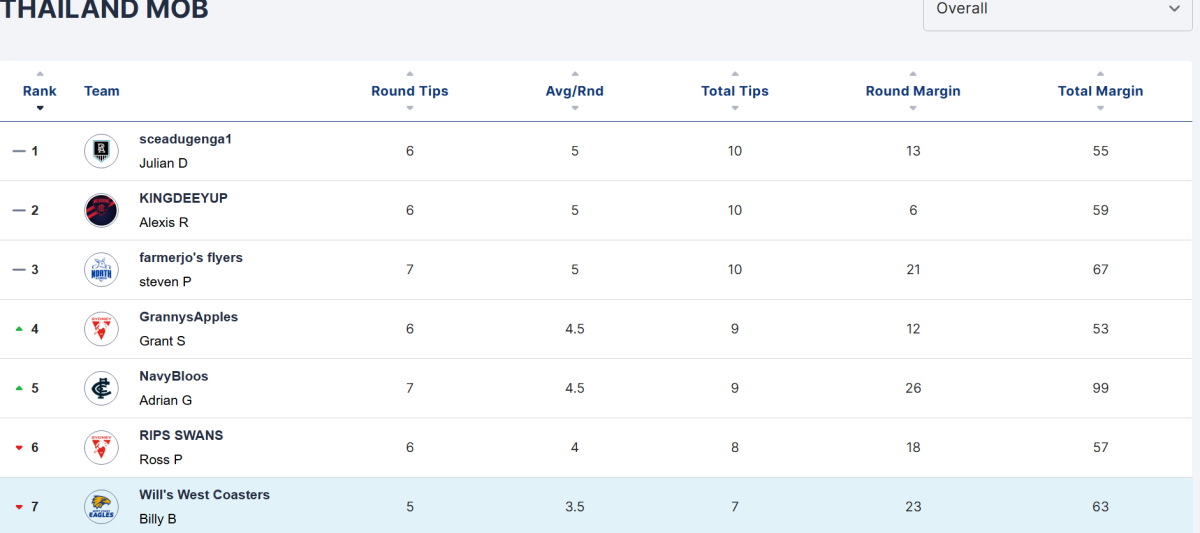
Task: Click Sydney Swans logo beside RIPS SWANS
Action: click(101, 447)
